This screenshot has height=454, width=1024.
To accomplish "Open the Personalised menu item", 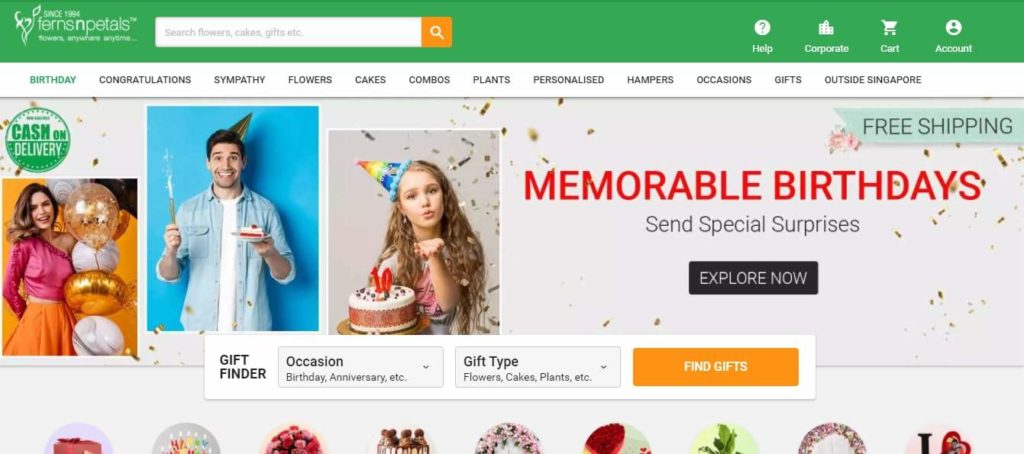I will point(568,80).
